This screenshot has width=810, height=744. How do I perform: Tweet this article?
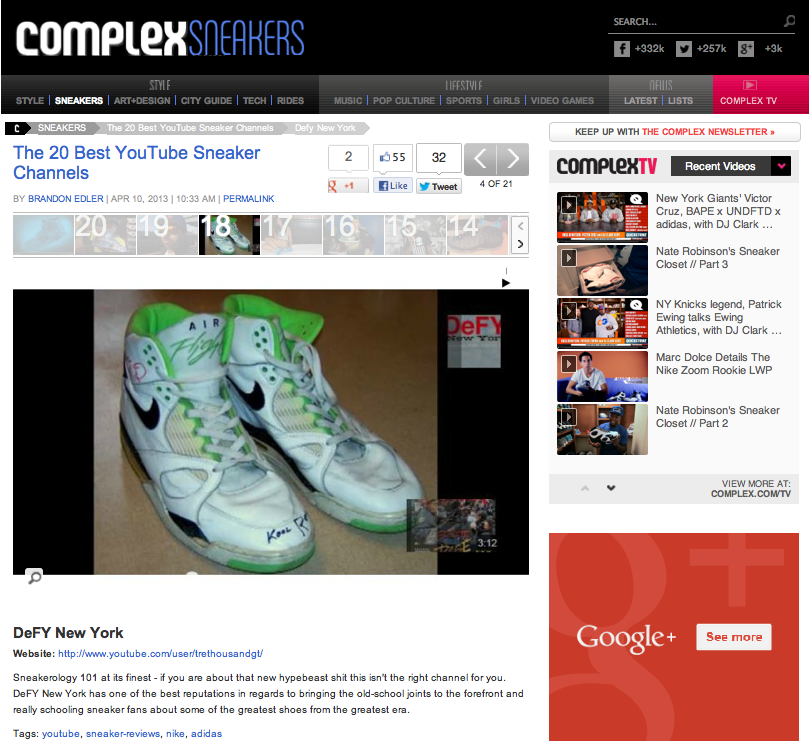(439, 187)
